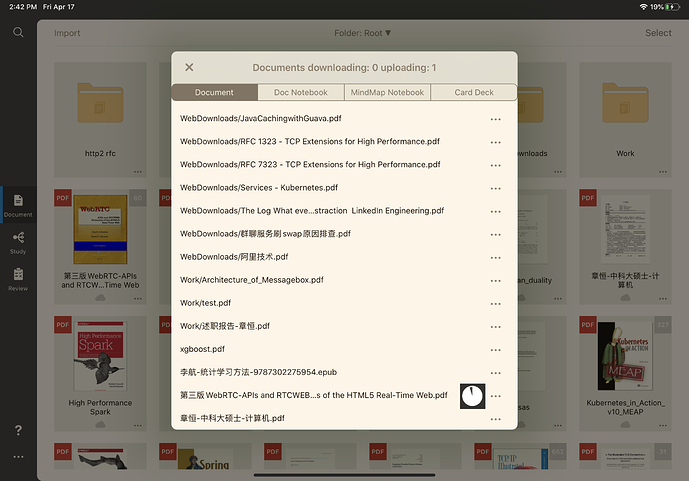Open the help question mark icon
The image size is (689, 481).
18,430
